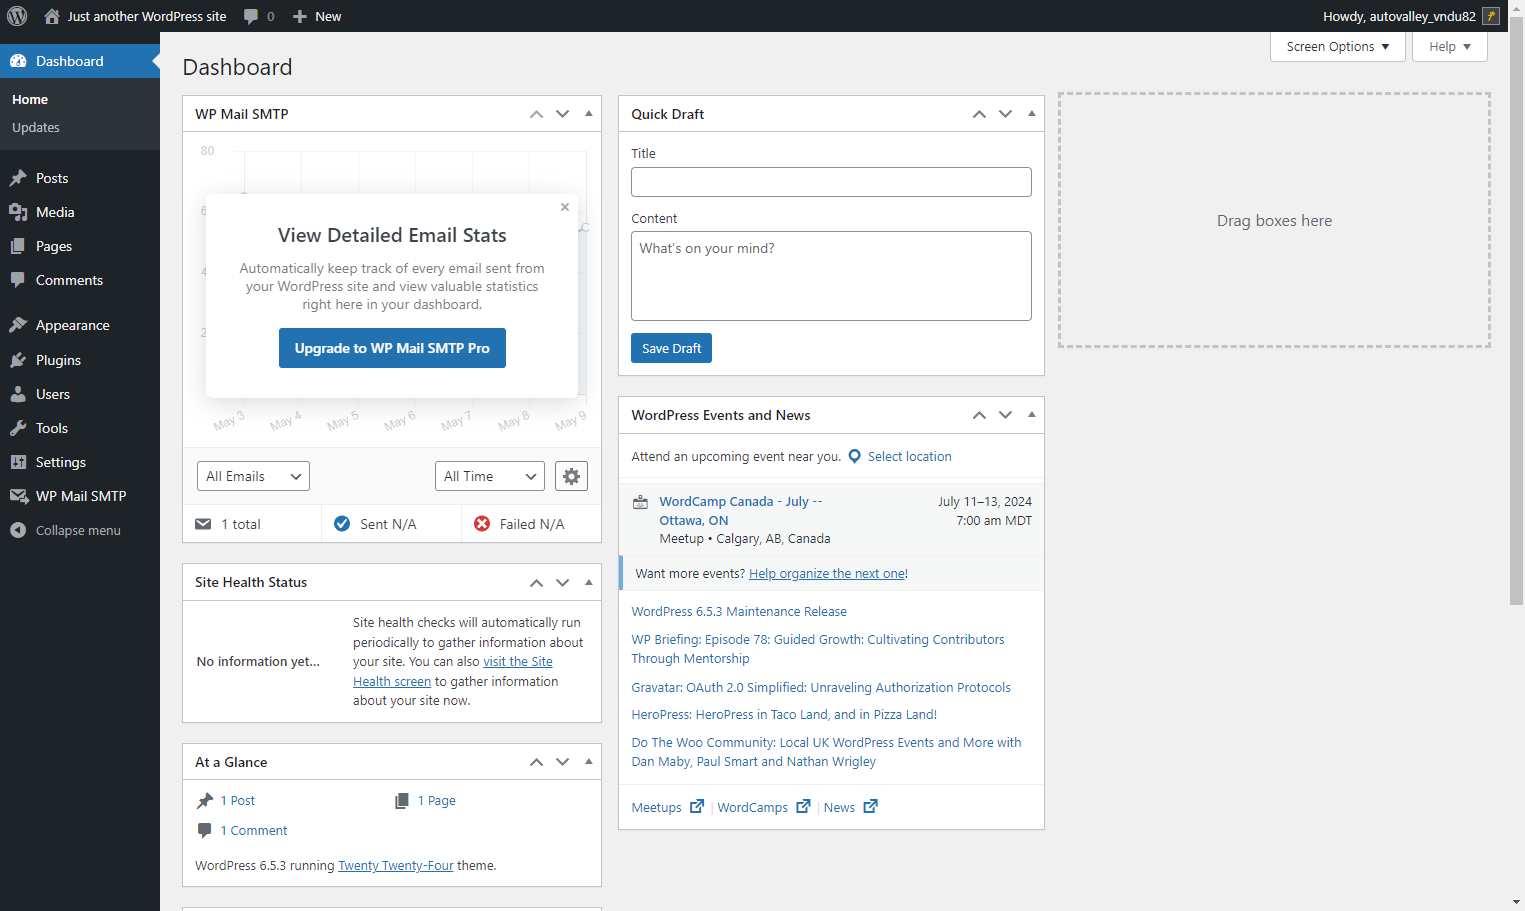Screen dimensions: 1525x911
Task: Open WordPress 6.5.3 Maintenance Release news
Action: point(739,611)
